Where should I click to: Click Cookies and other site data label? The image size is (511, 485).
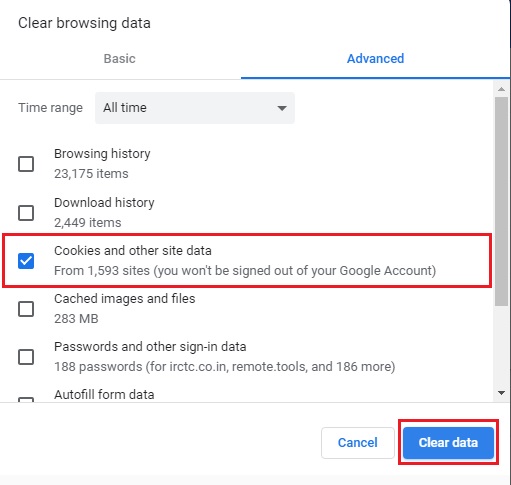point(133,251)
